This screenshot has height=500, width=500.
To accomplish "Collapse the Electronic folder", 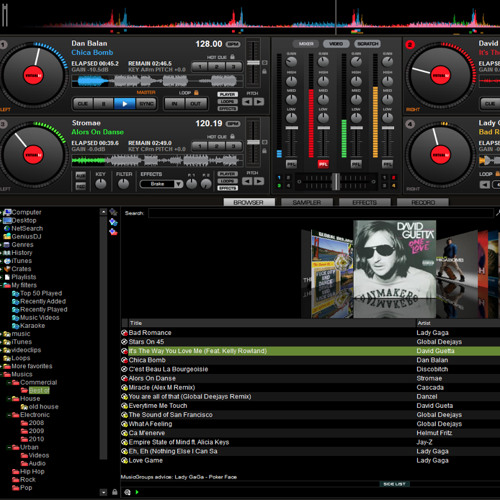I will point(9,415).
